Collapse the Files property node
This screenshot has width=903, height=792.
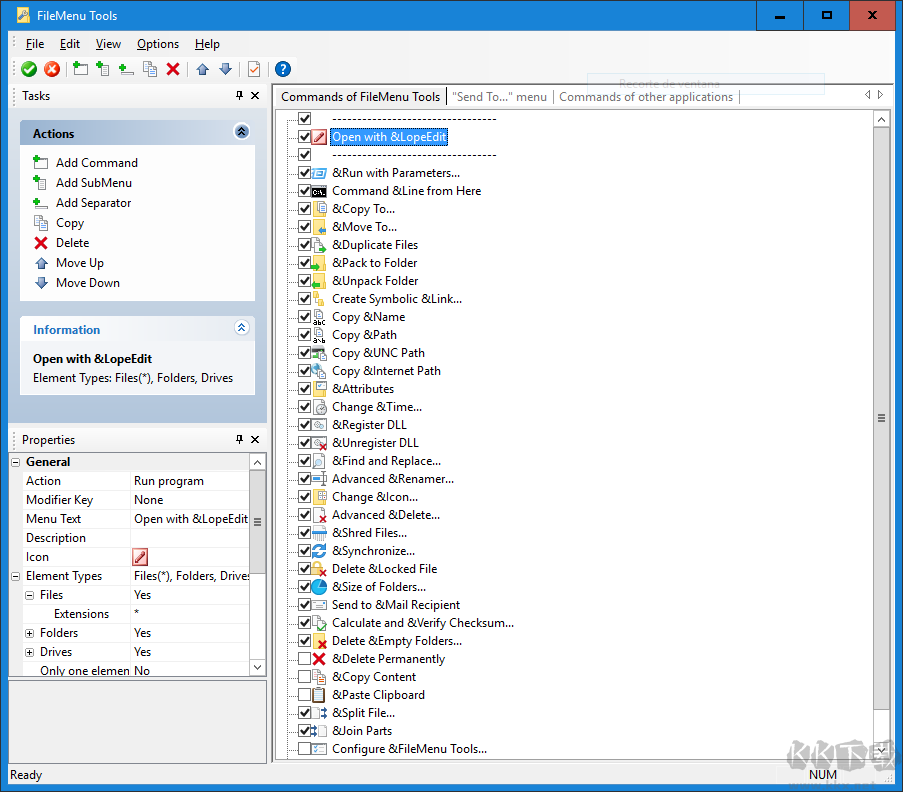29,595
